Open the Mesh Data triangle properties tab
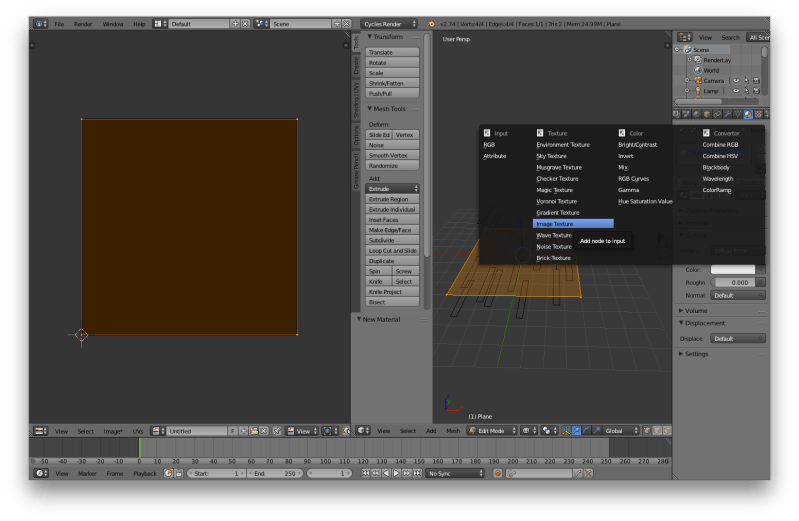 point(738,114)
